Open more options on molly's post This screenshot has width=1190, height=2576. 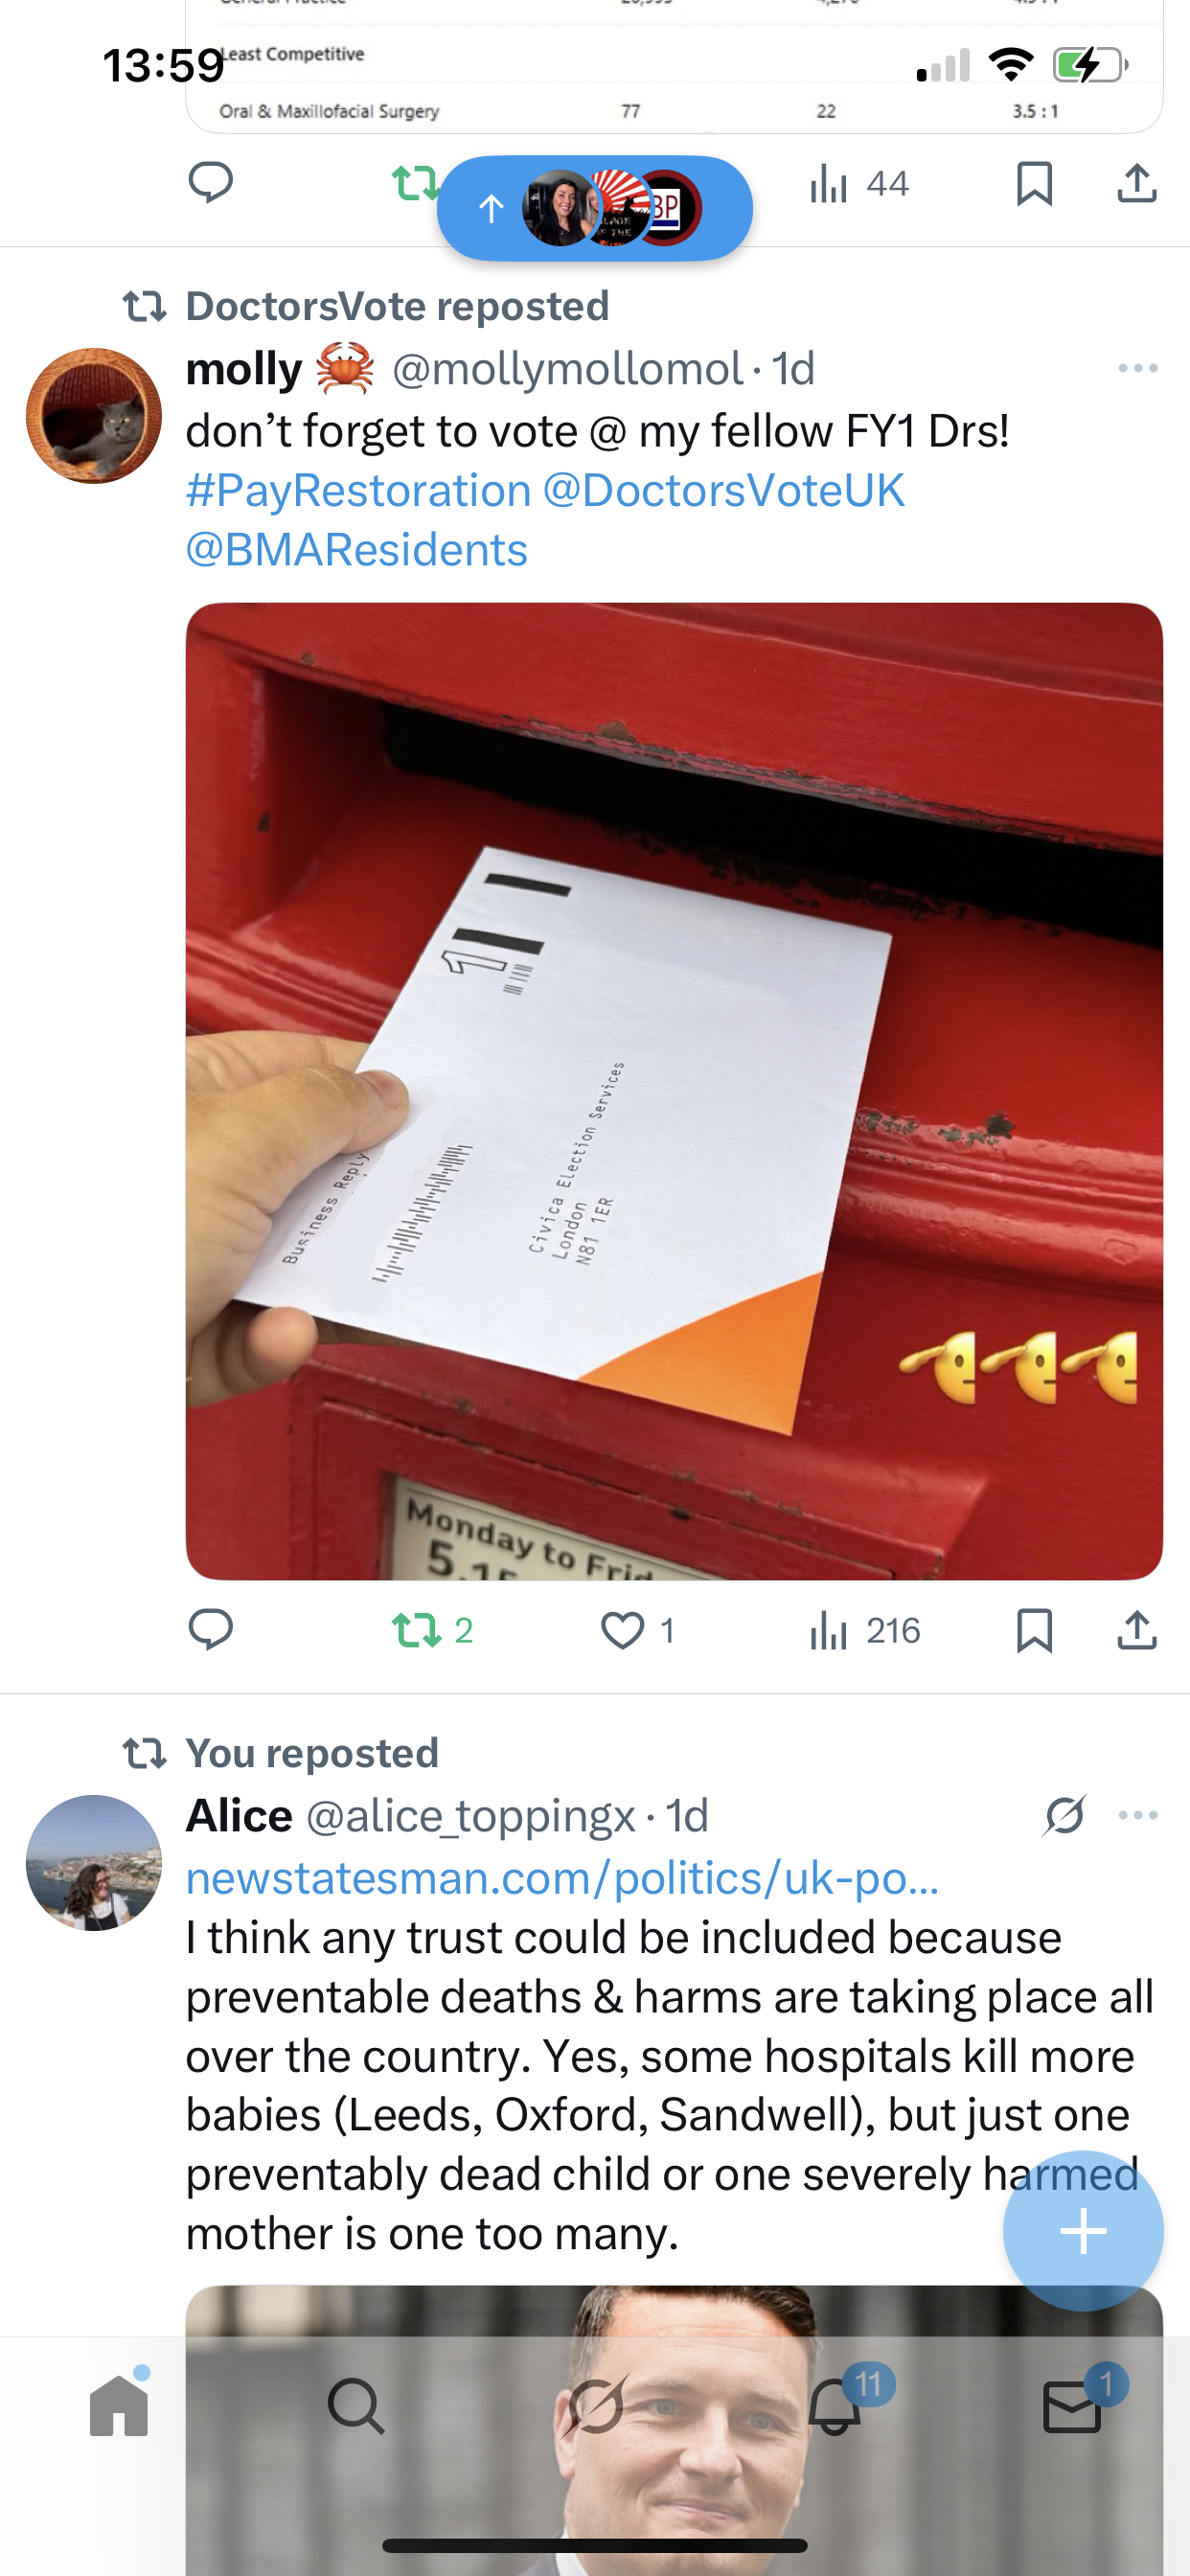(1138, 369)
